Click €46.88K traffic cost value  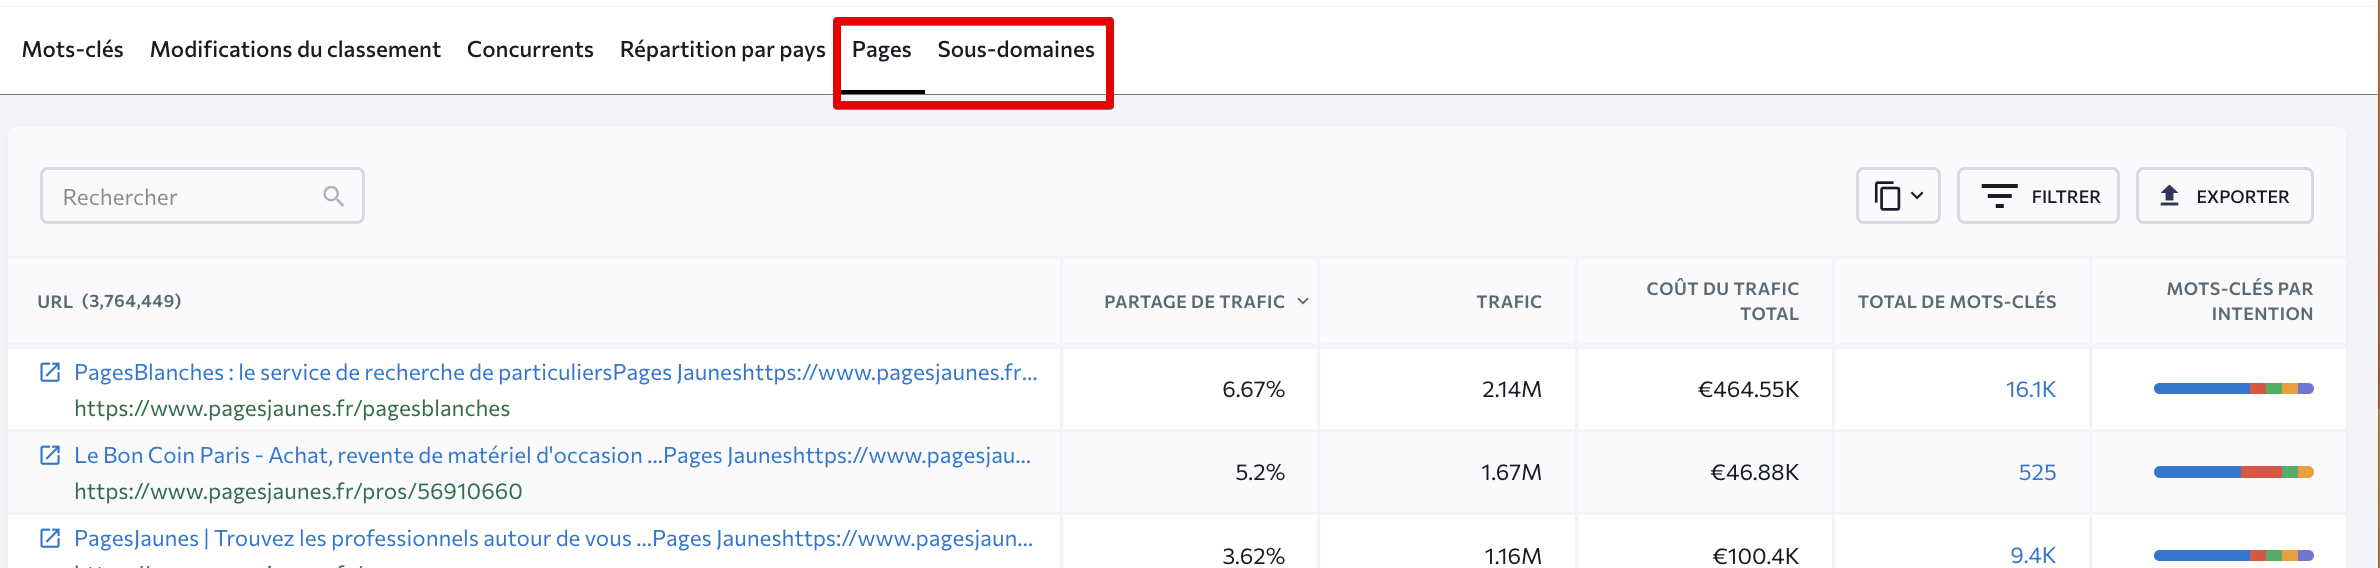click(x=1754, y=472)
